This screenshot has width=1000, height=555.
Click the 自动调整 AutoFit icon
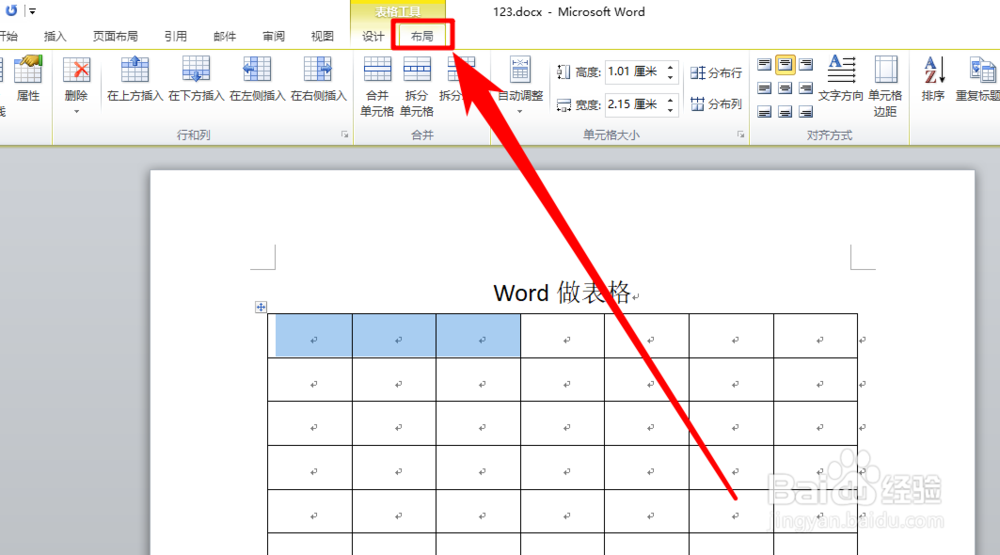click(x=520, y=70)
